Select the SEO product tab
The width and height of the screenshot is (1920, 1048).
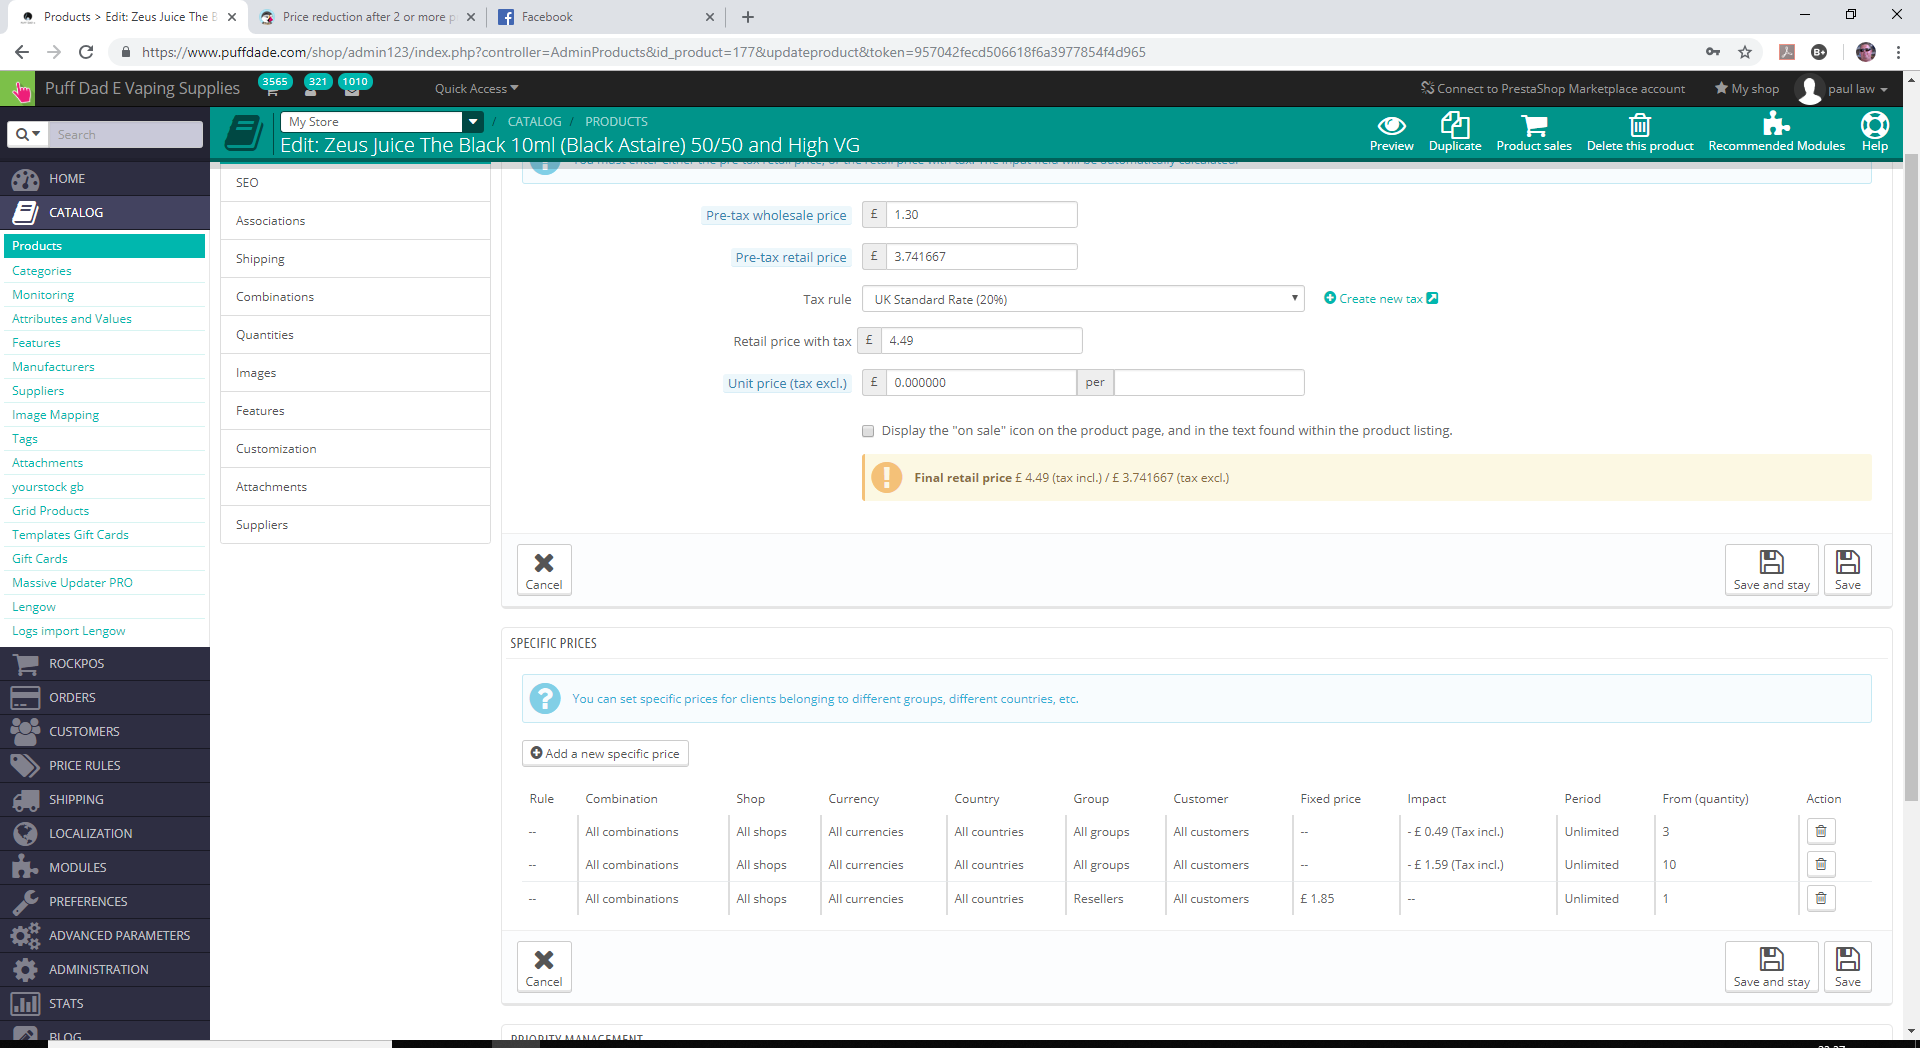355,183
